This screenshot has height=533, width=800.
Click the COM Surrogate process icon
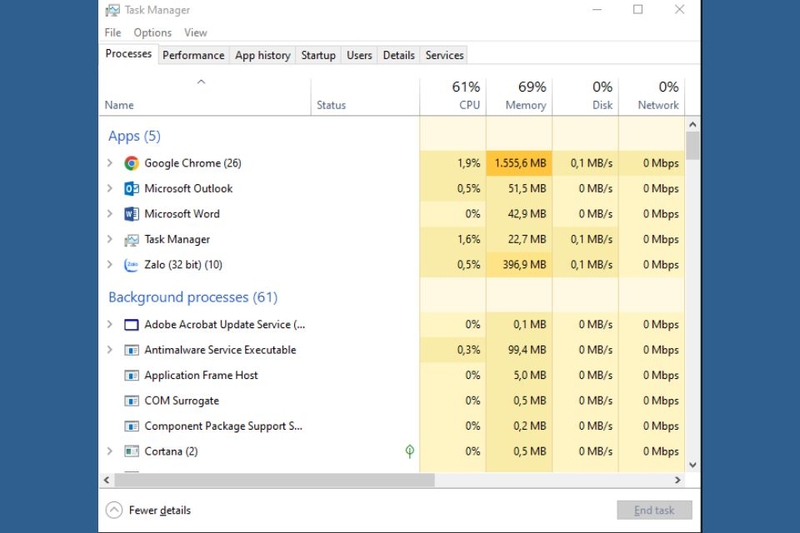pos(131,401)
